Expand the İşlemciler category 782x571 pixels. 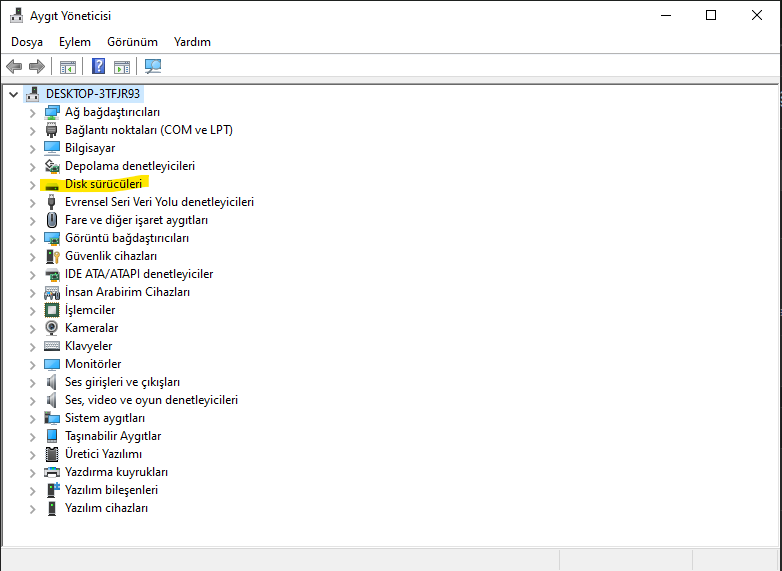pyautogui.click(x=32, y=311)
